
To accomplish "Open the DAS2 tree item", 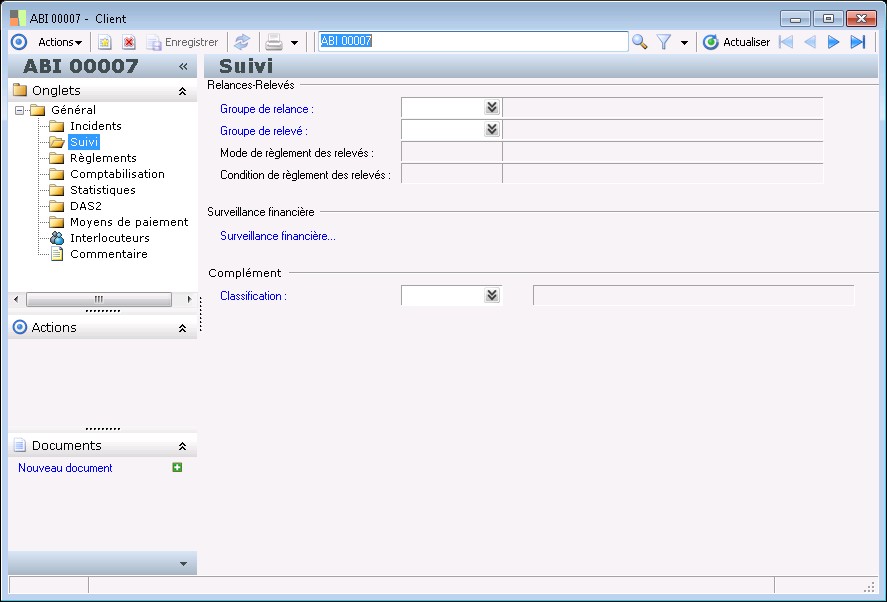I will coord(85,206).
